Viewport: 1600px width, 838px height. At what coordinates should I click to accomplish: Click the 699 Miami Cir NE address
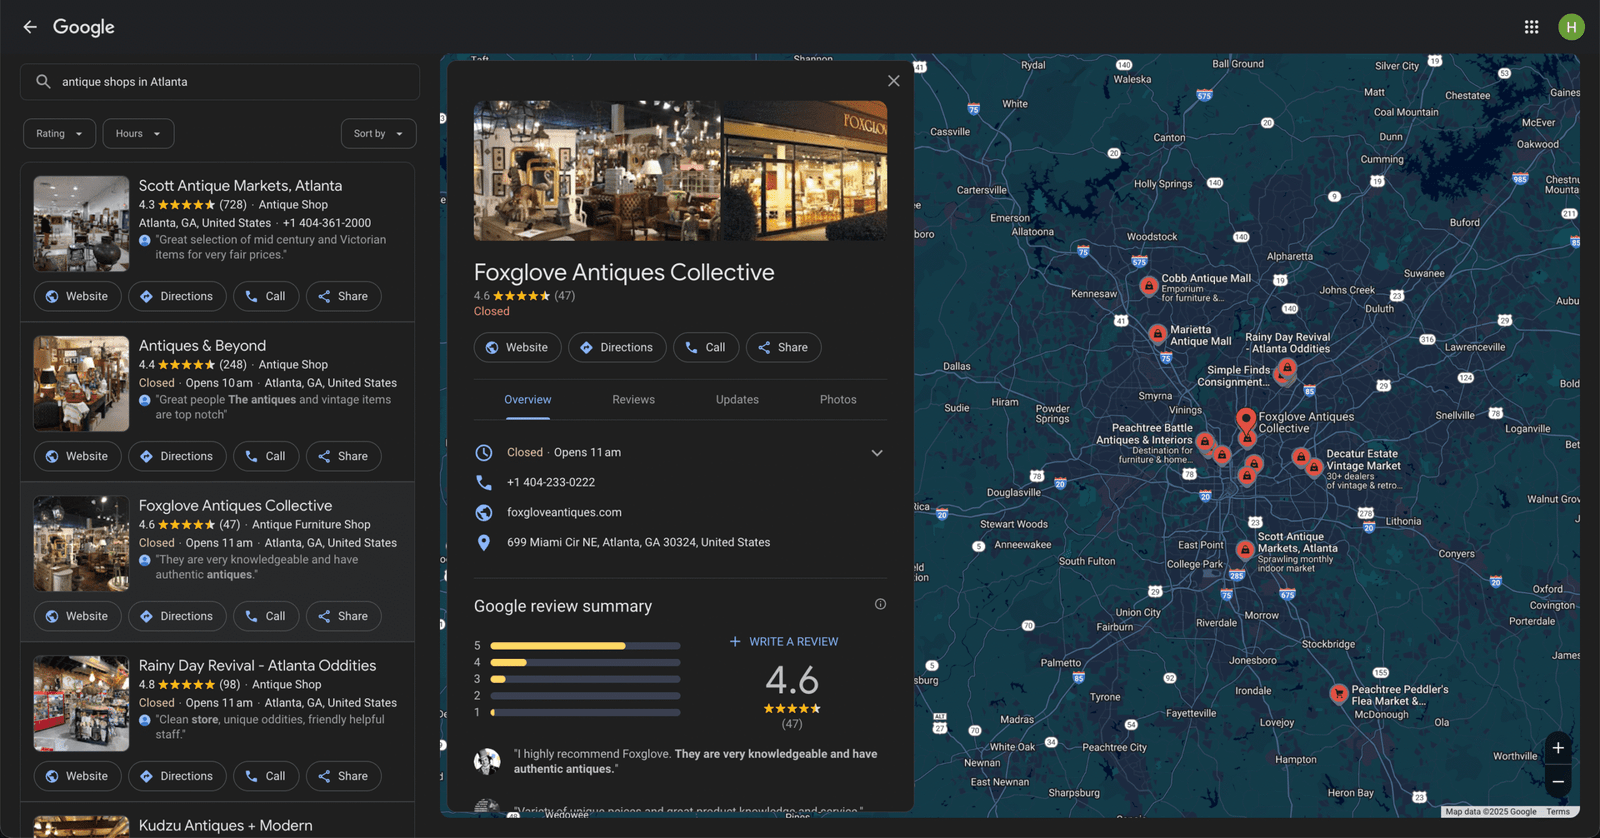click(x=638, y=542)
